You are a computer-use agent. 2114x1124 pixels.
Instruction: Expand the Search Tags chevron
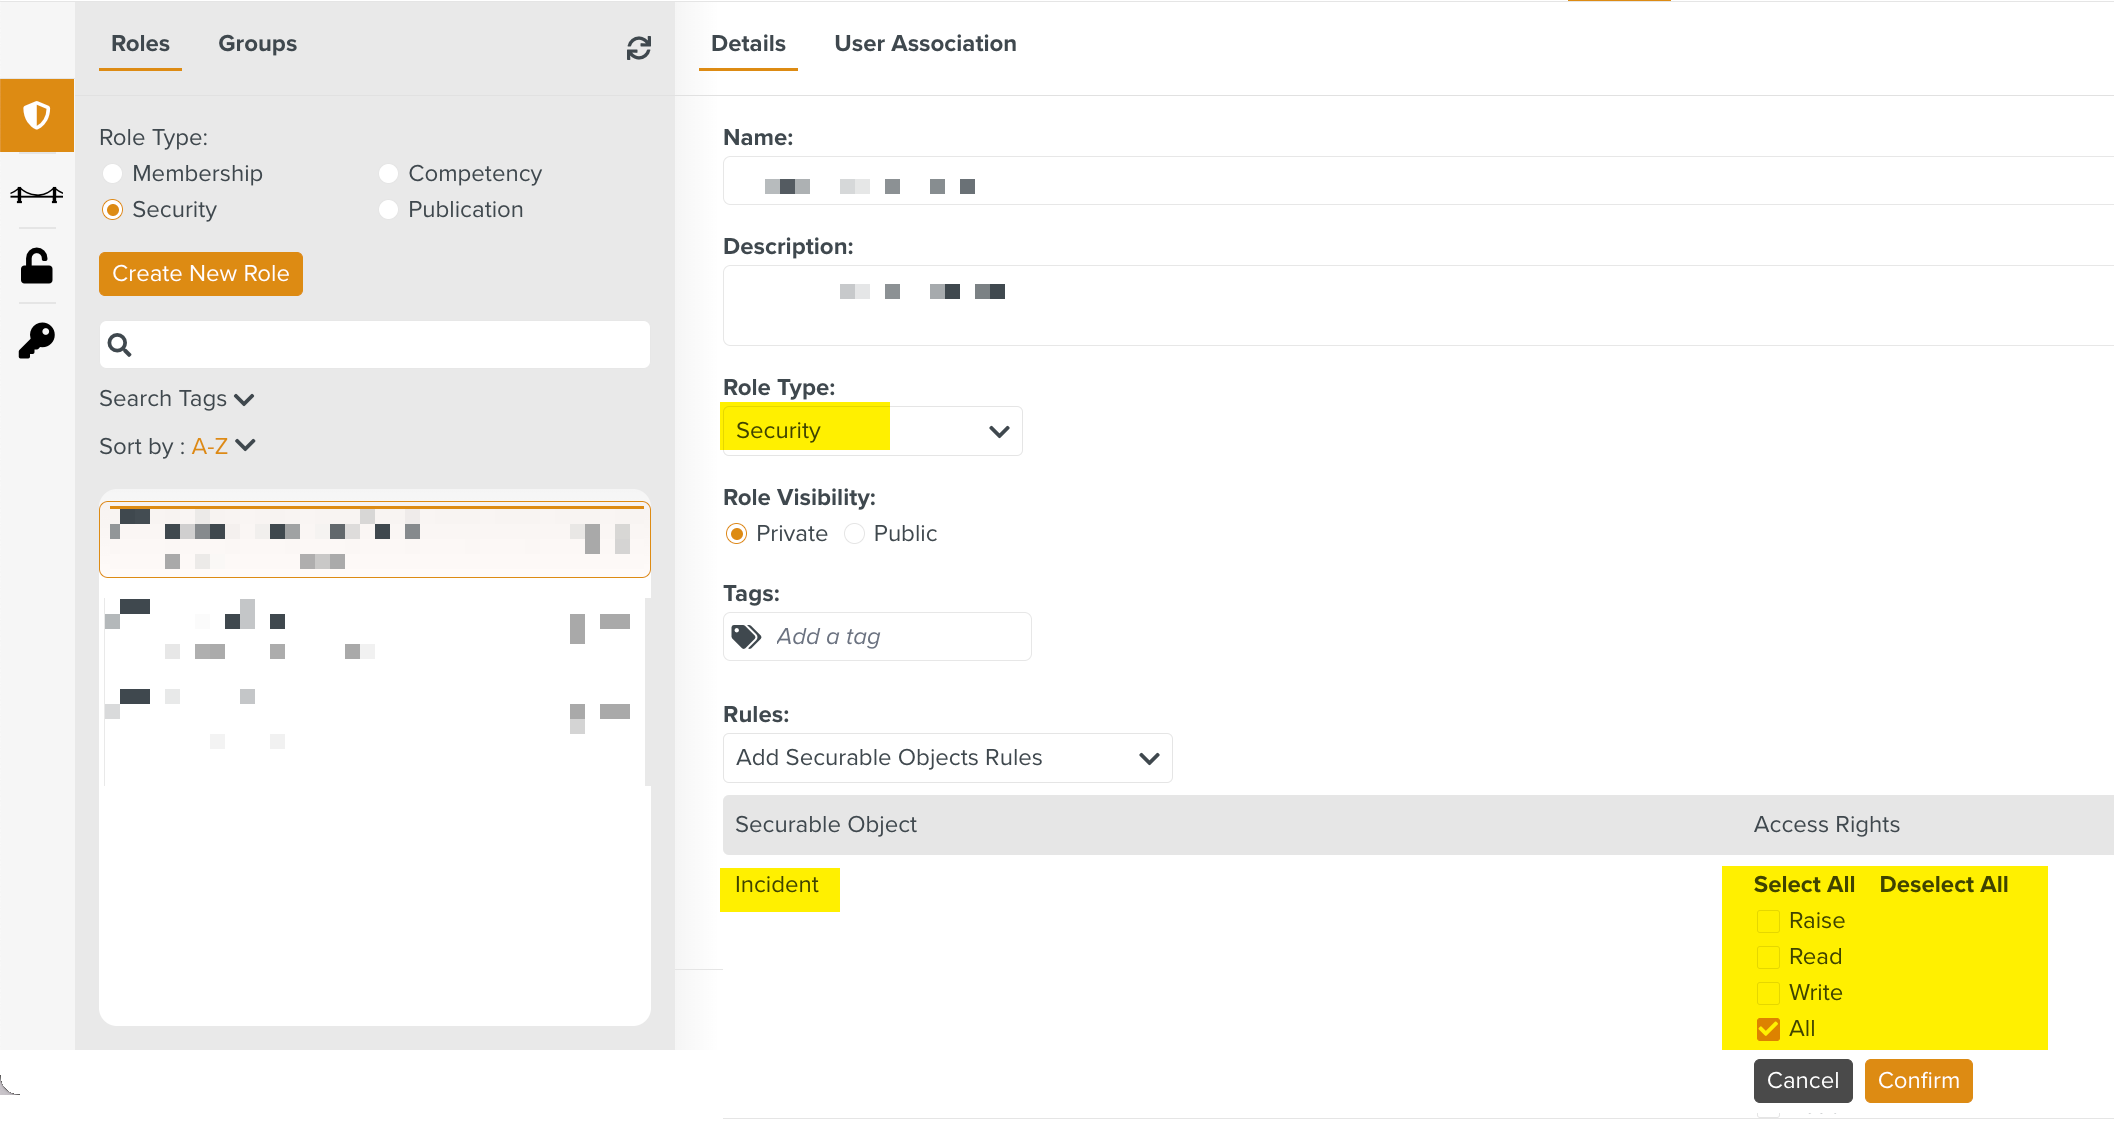click(x=244, y=400)
